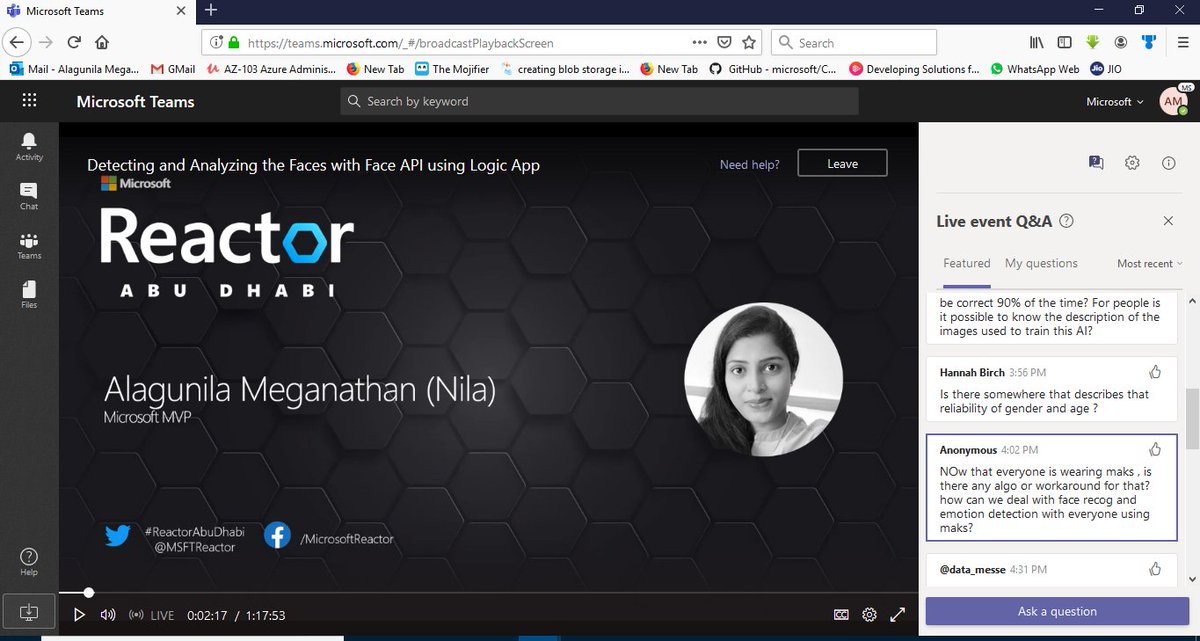The height and width of the screenshot is (641, 1200).
Task: Select the Microsoft Teams browser tab
Action: (98, 11)
